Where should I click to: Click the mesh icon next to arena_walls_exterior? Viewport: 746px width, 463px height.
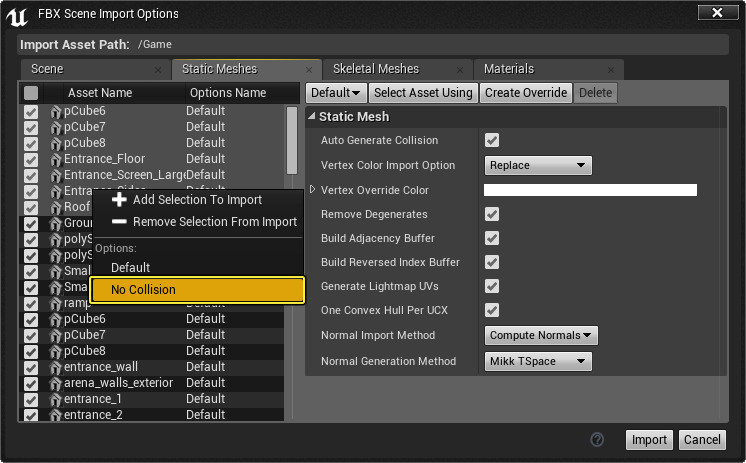[x=56, y=383]
